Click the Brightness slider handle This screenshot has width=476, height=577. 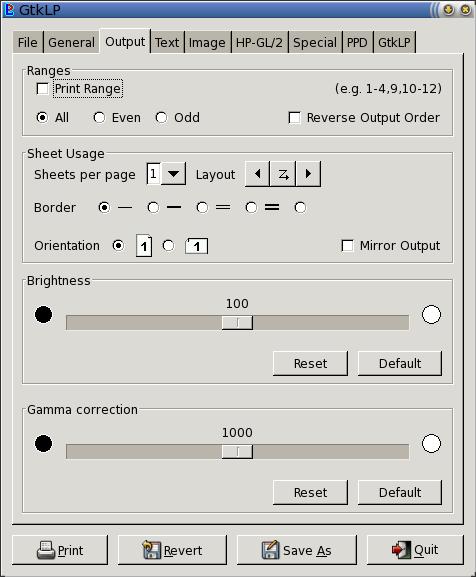pyautogui.click(x=237, y=323)
